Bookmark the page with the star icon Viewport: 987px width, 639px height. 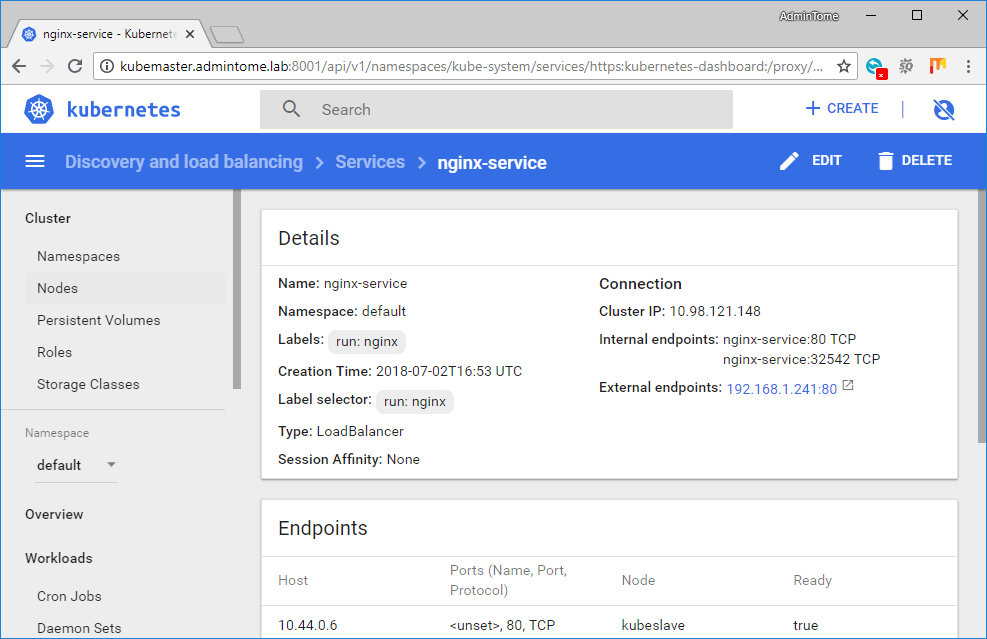(843, 66)
